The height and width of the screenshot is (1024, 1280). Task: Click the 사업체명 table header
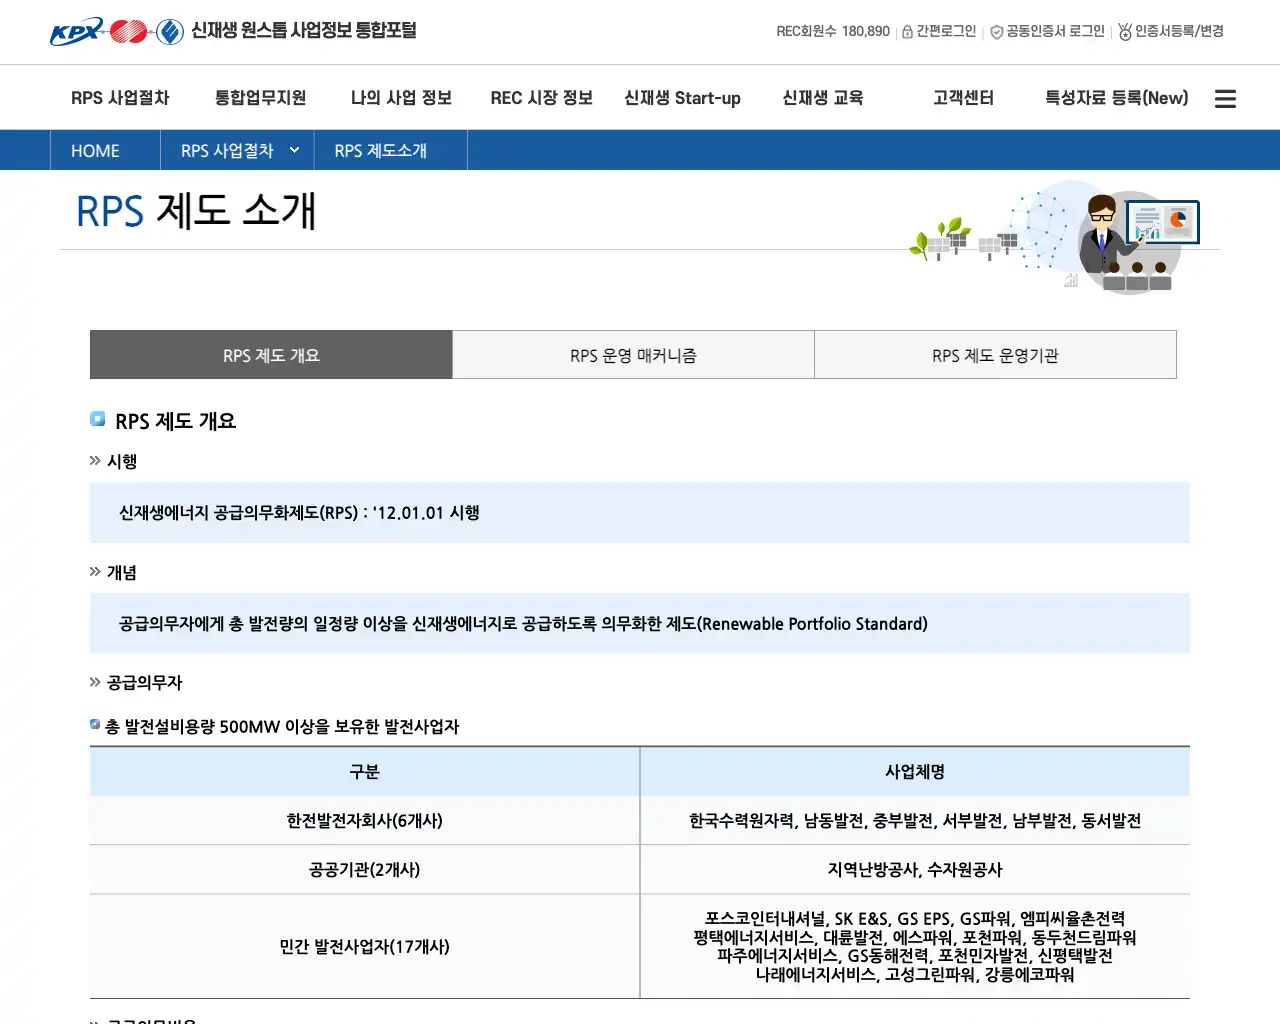coord(915,772)
